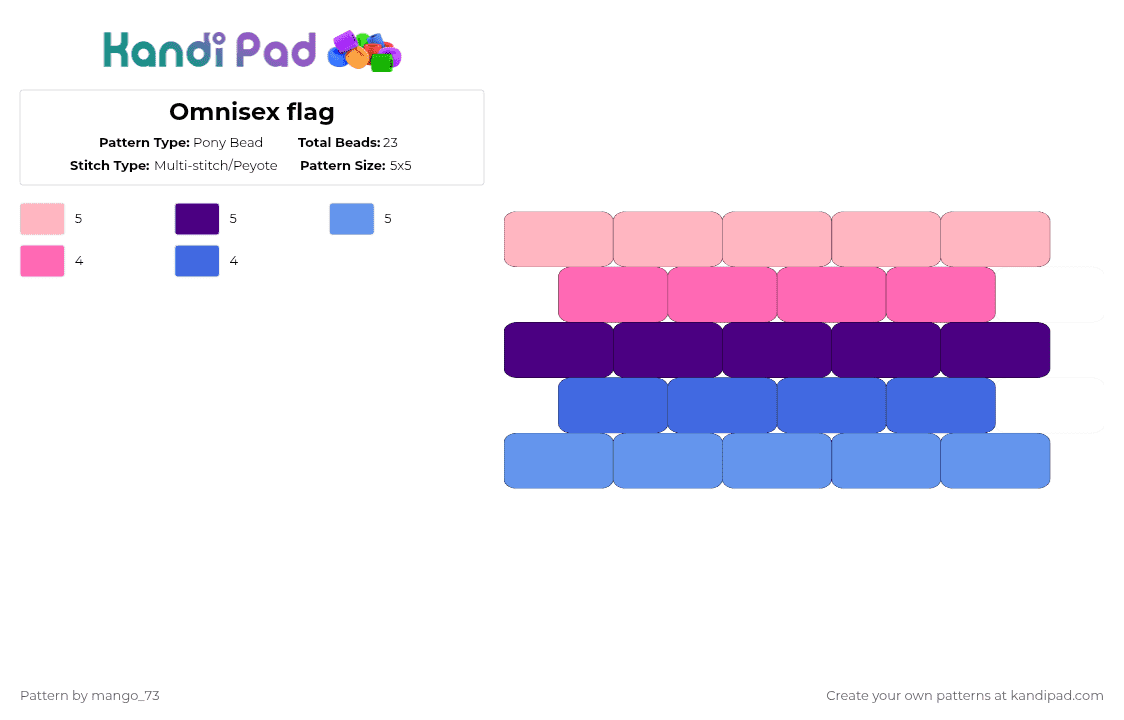This screenshot has height=720, width=1124.
Task: Click the count '5' beside light pink swatch
Action: [x=78, y=219]
